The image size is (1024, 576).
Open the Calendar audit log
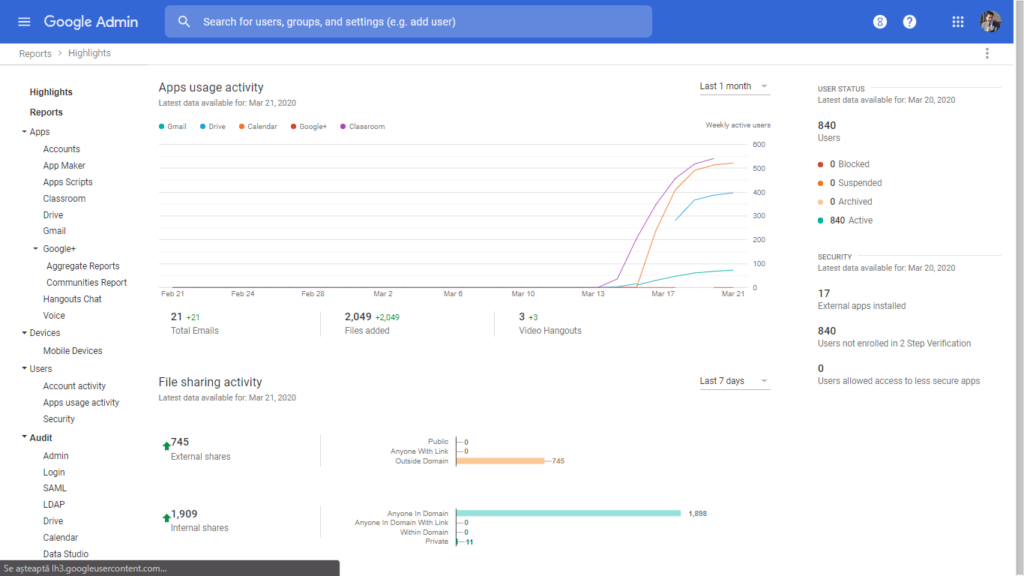point(60,537)
